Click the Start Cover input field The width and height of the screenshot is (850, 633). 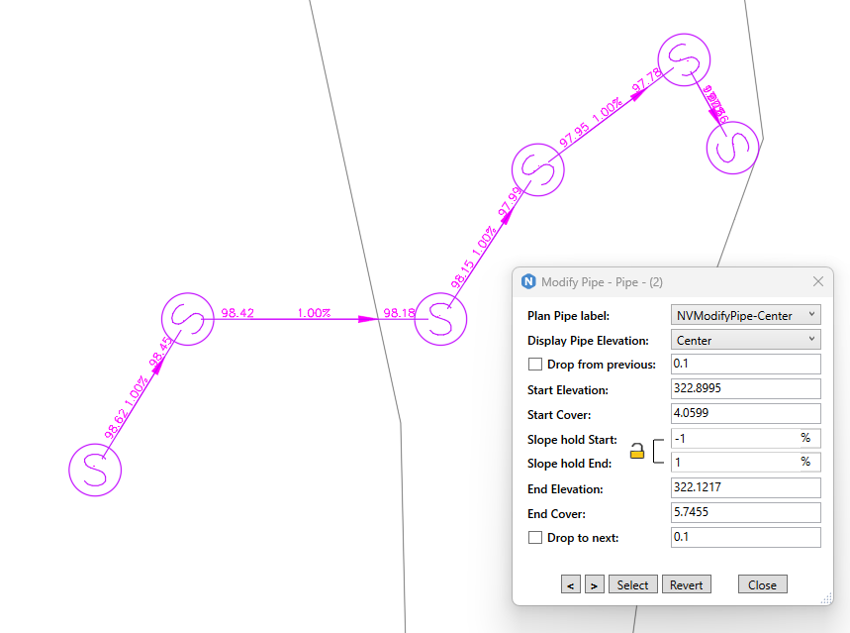point(745,413)
